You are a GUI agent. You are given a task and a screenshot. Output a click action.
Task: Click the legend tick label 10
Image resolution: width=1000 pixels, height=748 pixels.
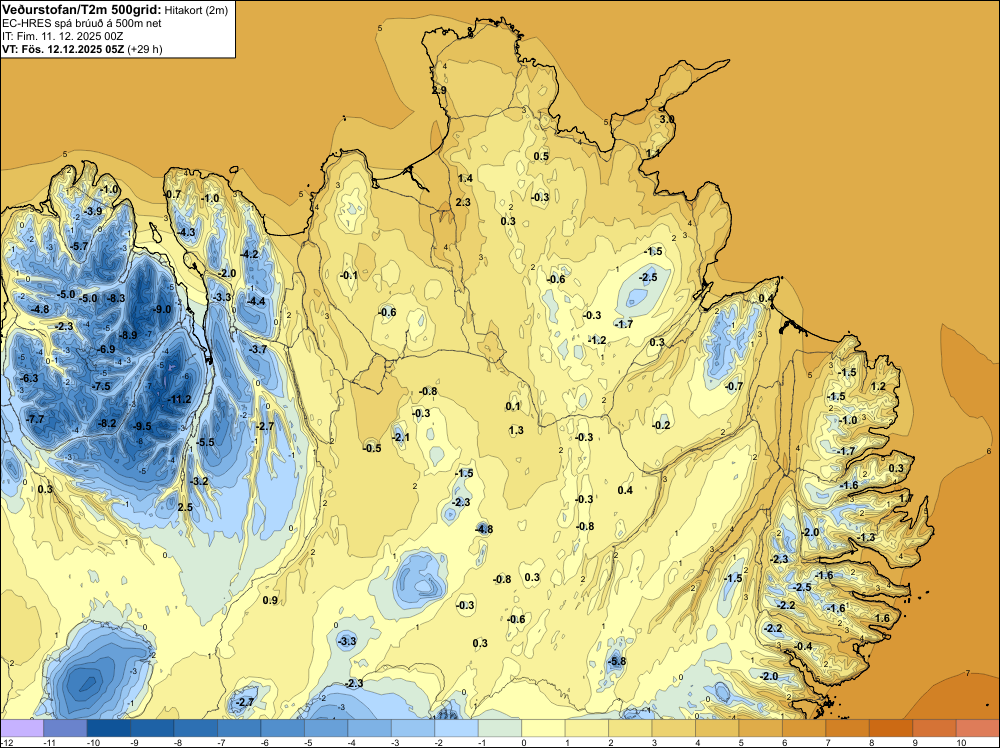tap(961, 742)
